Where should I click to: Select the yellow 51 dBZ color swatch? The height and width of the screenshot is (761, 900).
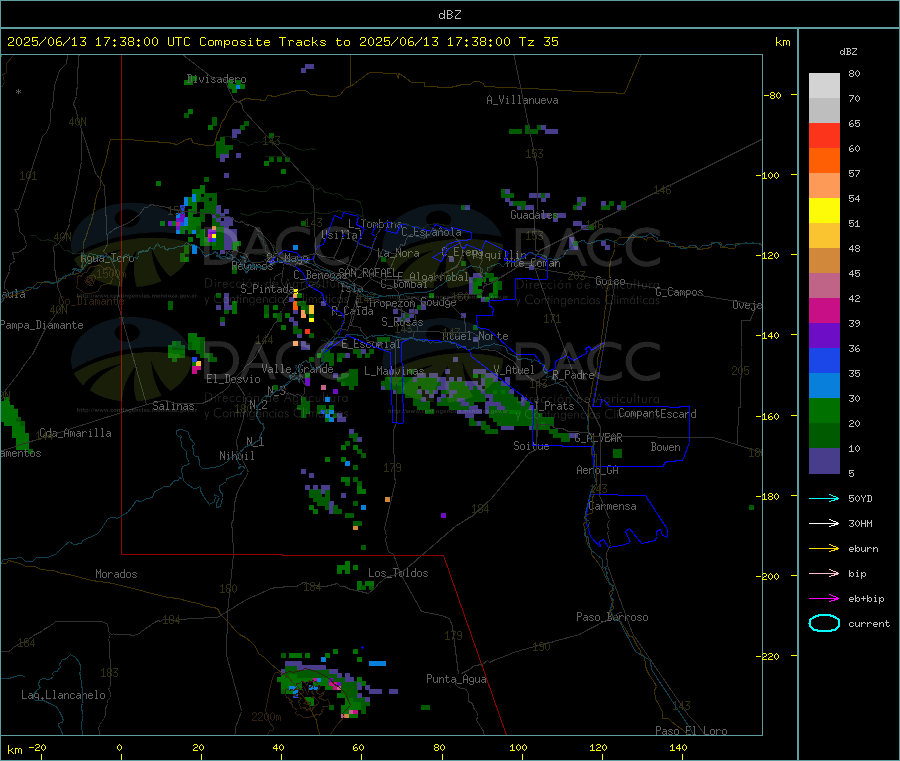[824, 211]
